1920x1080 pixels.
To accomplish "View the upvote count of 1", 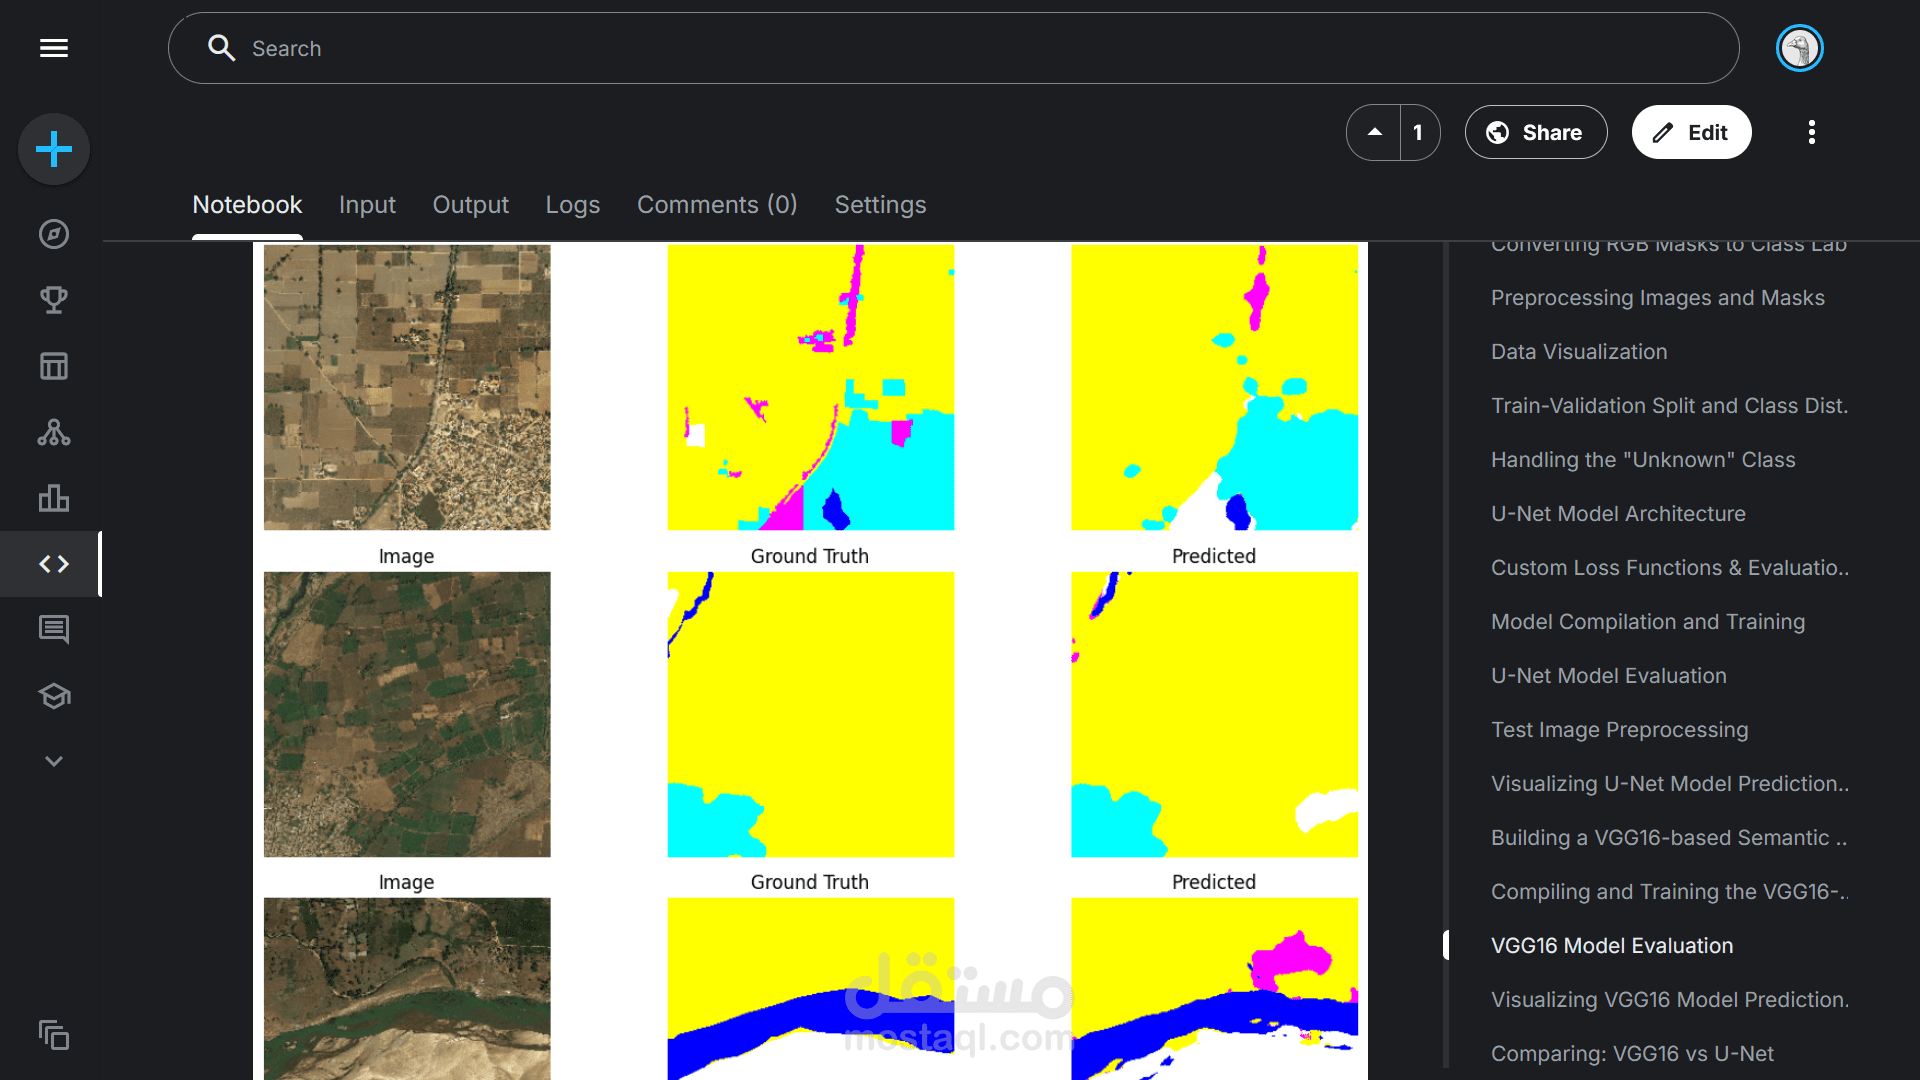I will [1418, 132].
